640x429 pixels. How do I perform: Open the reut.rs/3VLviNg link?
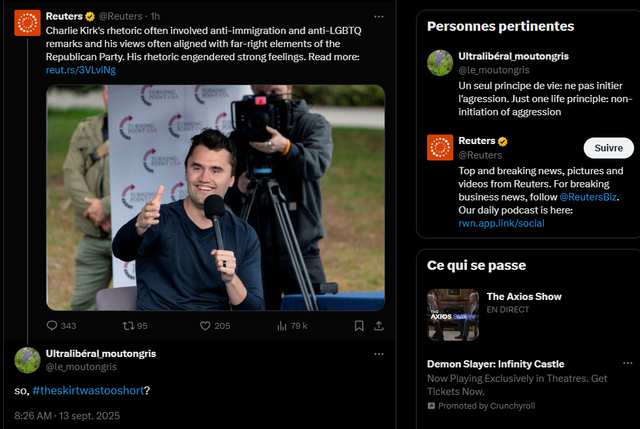81,70
